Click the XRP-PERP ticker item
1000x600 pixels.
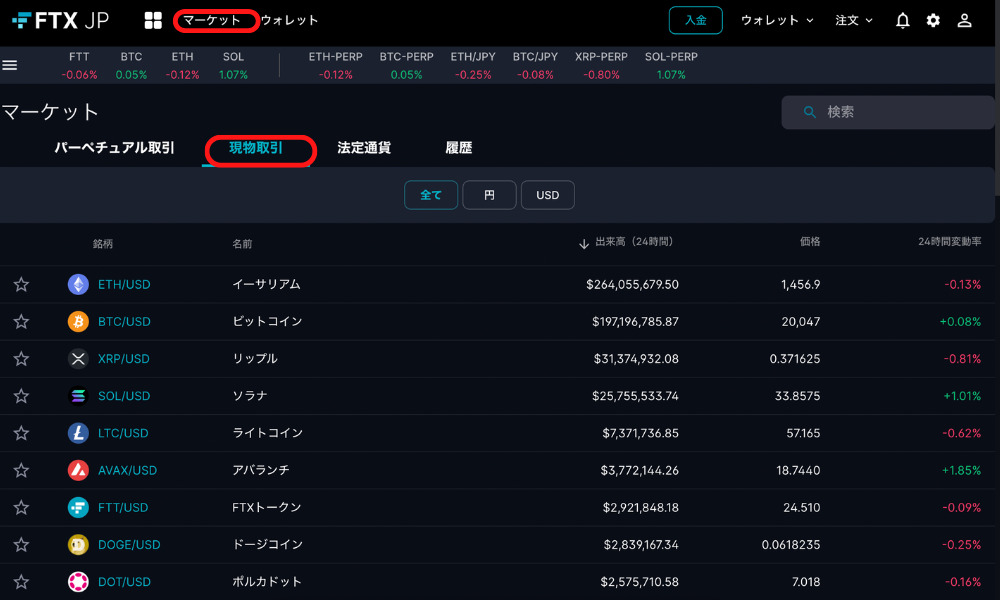coord(601,65)
